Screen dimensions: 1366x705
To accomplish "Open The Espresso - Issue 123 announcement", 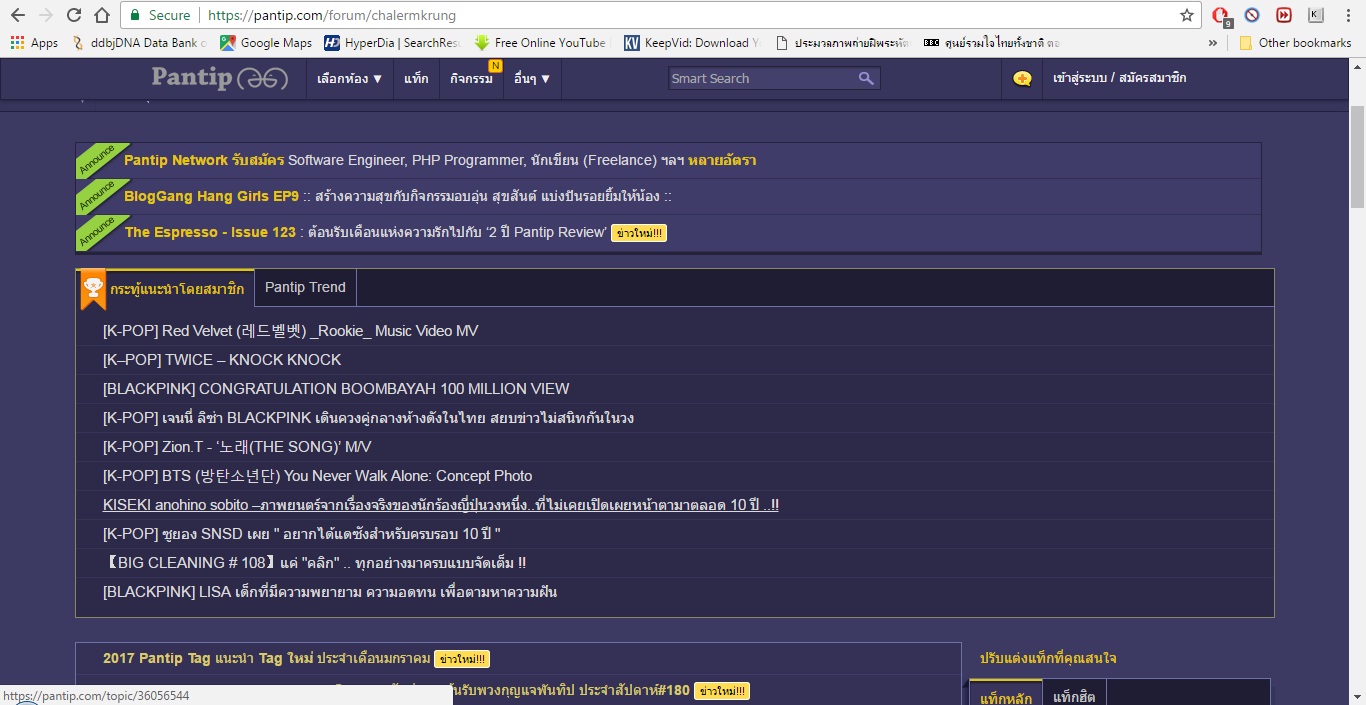I will coord(365,232).
